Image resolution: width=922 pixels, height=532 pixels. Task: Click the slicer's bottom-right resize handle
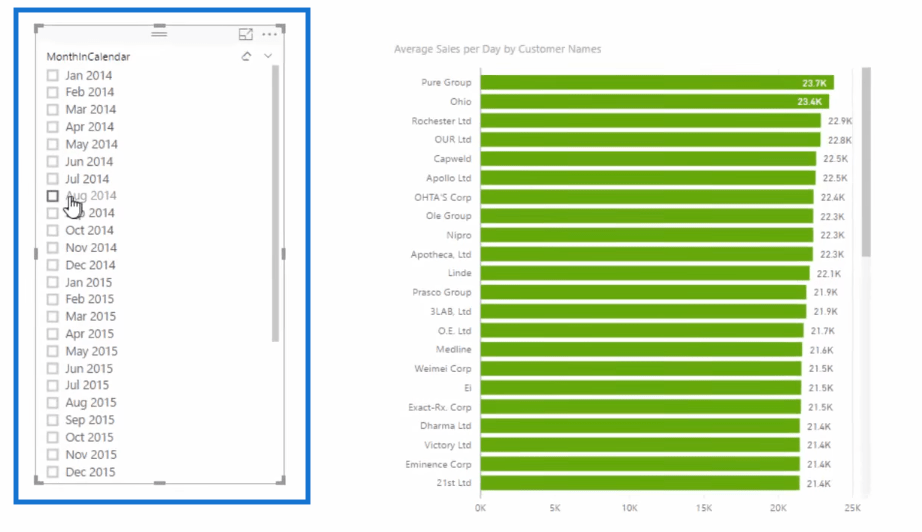[282, 481]
